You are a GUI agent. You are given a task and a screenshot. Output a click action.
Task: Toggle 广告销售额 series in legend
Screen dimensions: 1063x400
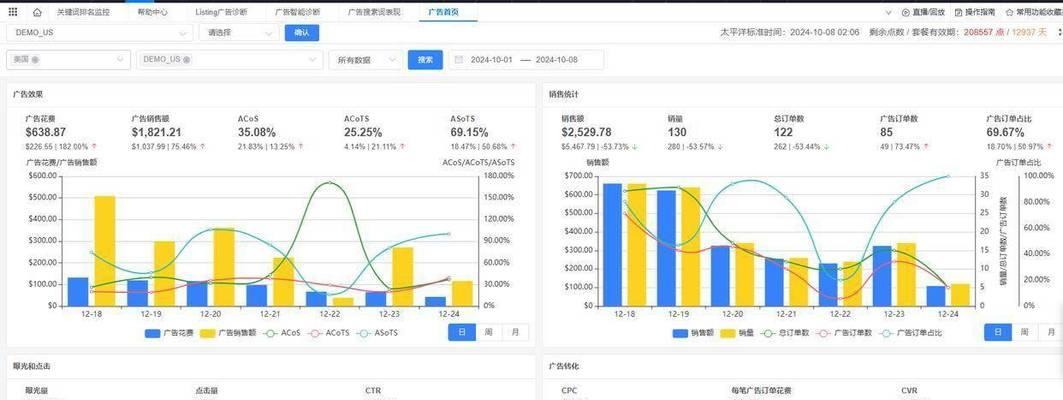[x=228, y=333]
